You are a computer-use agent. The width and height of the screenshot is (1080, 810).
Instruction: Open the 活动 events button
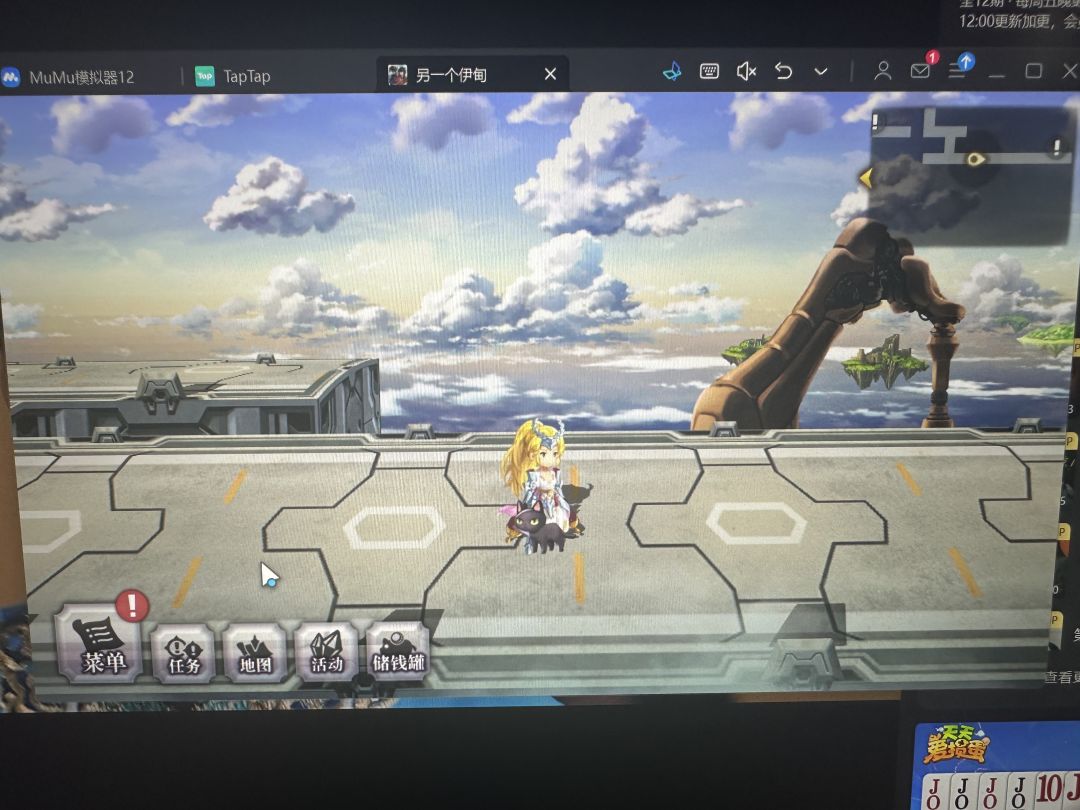tap(326, 652)
